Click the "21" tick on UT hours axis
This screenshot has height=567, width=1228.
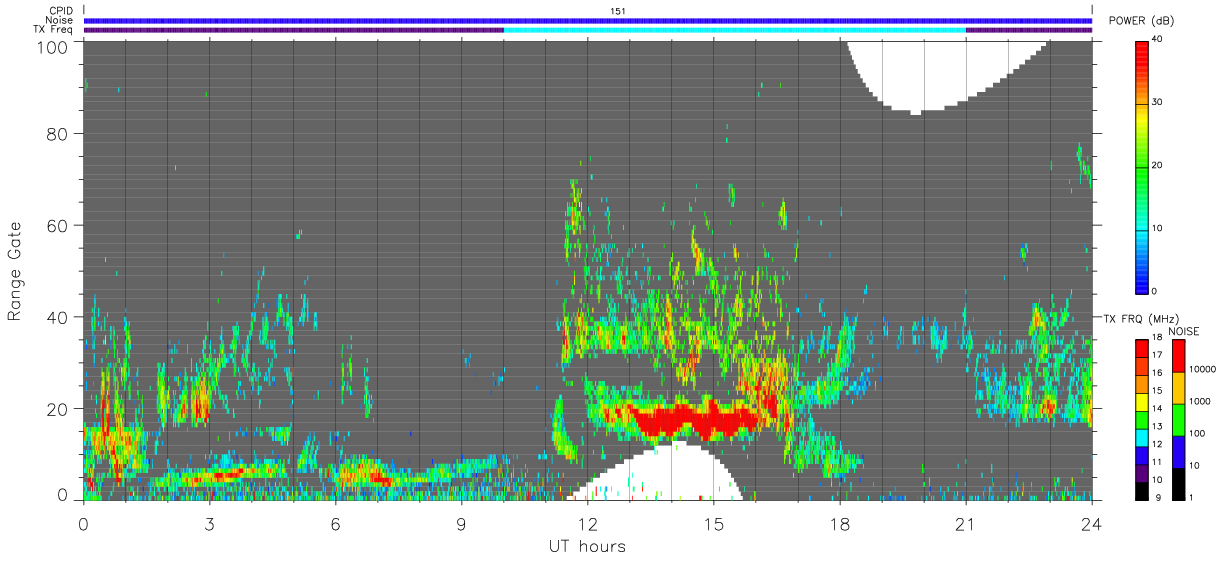[x=965, y=523]
